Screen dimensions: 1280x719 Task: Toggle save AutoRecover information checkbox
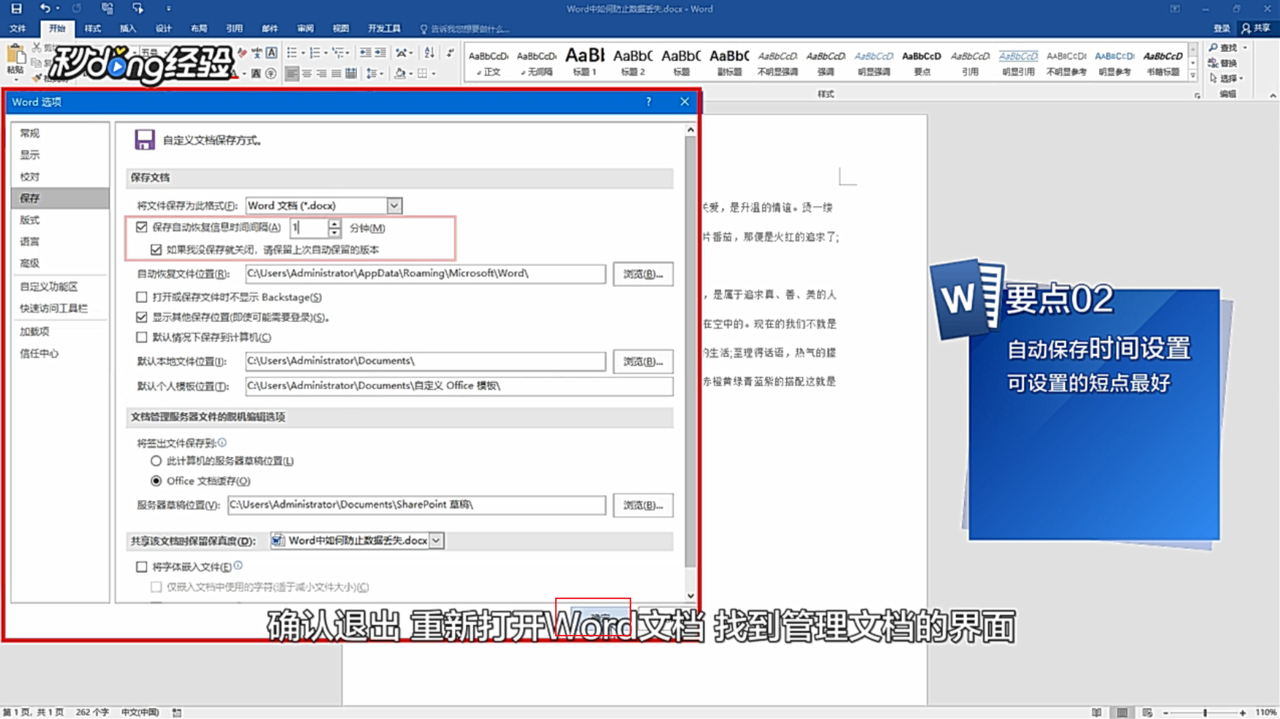pos(142,228)
